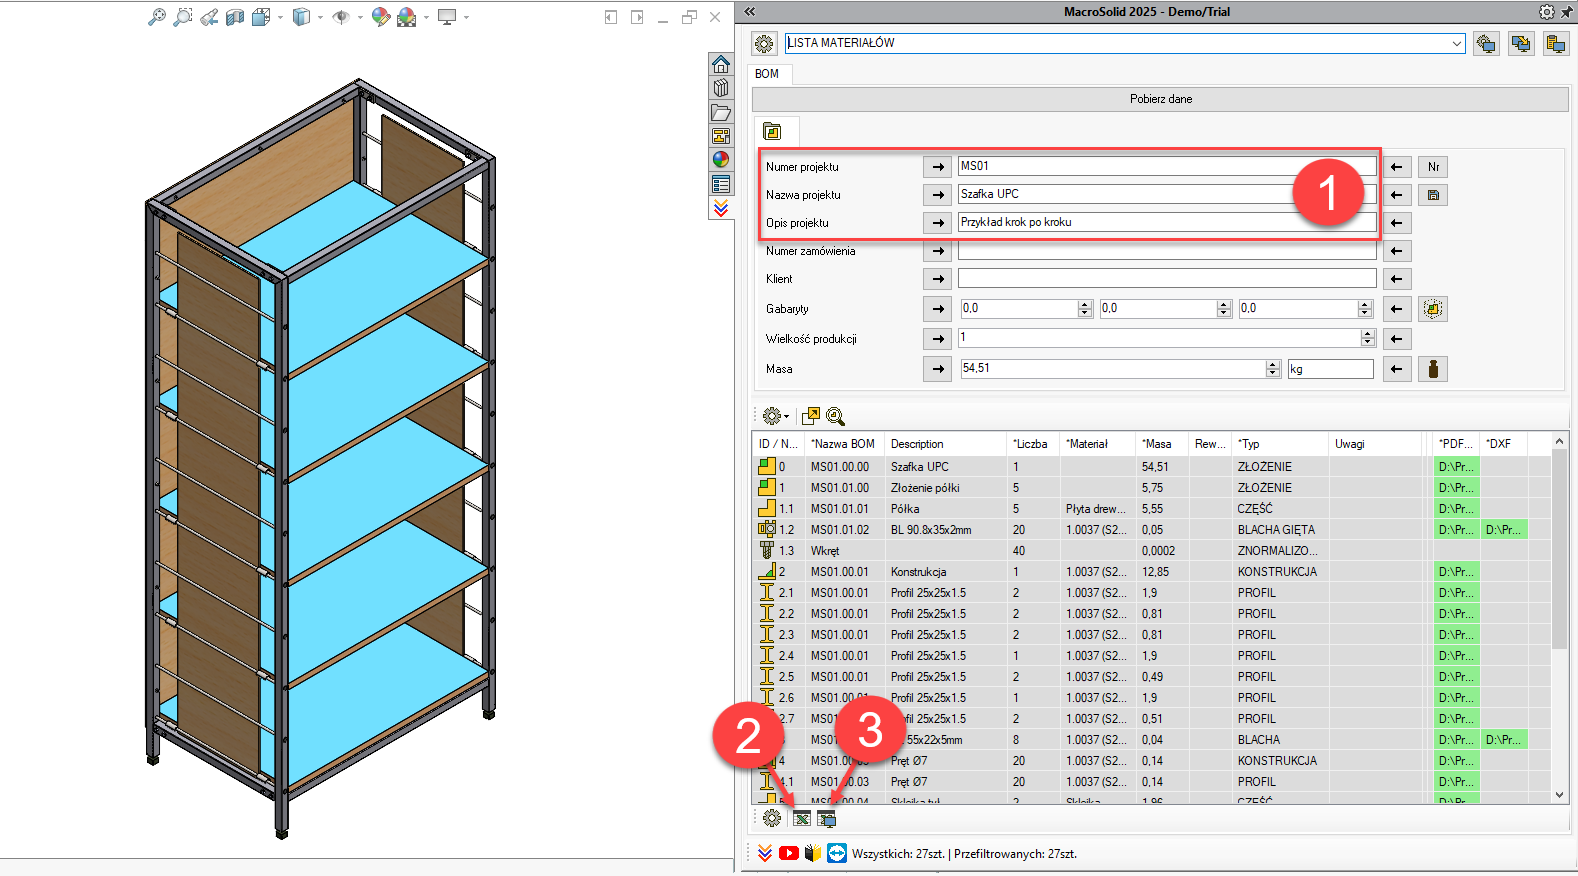Focus the Numer zamówienia input field
Image resolution: width=1578 pixels, height=876 pixels.
[1167, 250]
